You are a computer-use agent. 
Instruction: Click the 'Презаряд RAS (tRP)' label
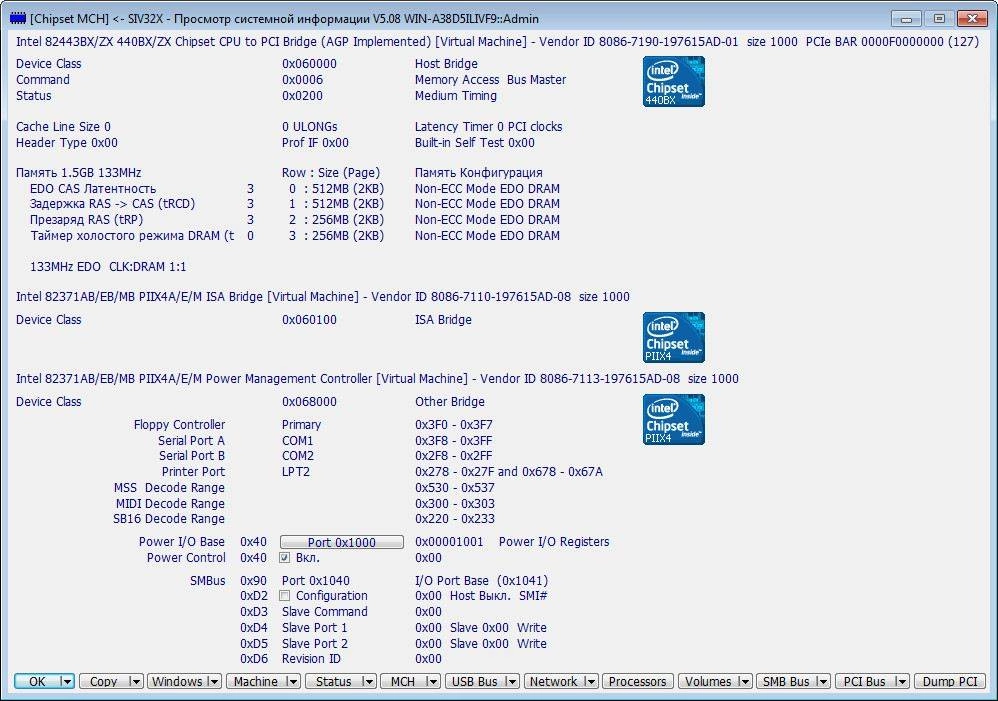[x=87, y=220]
